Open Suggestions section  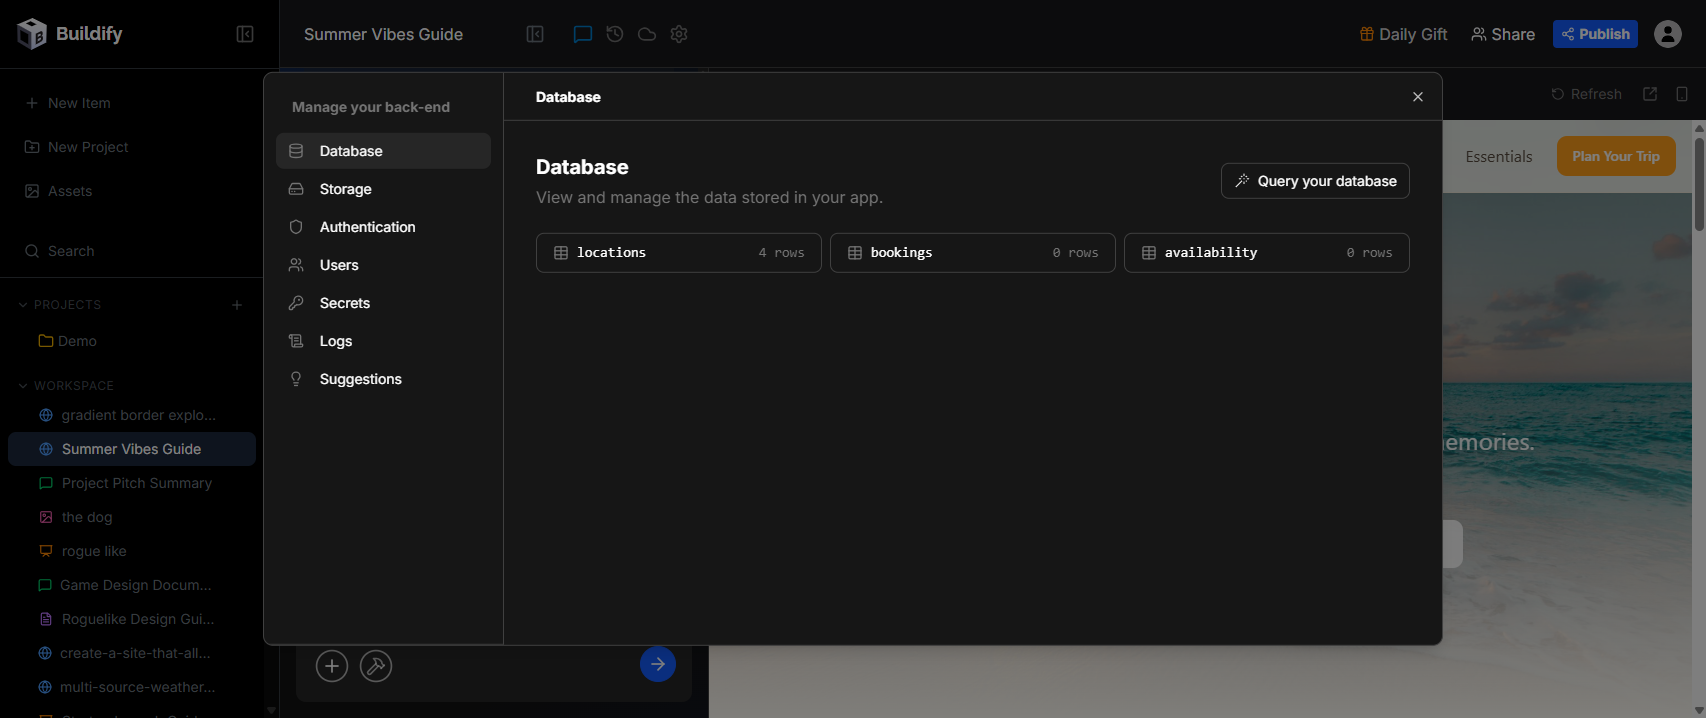tap(383, 379)
